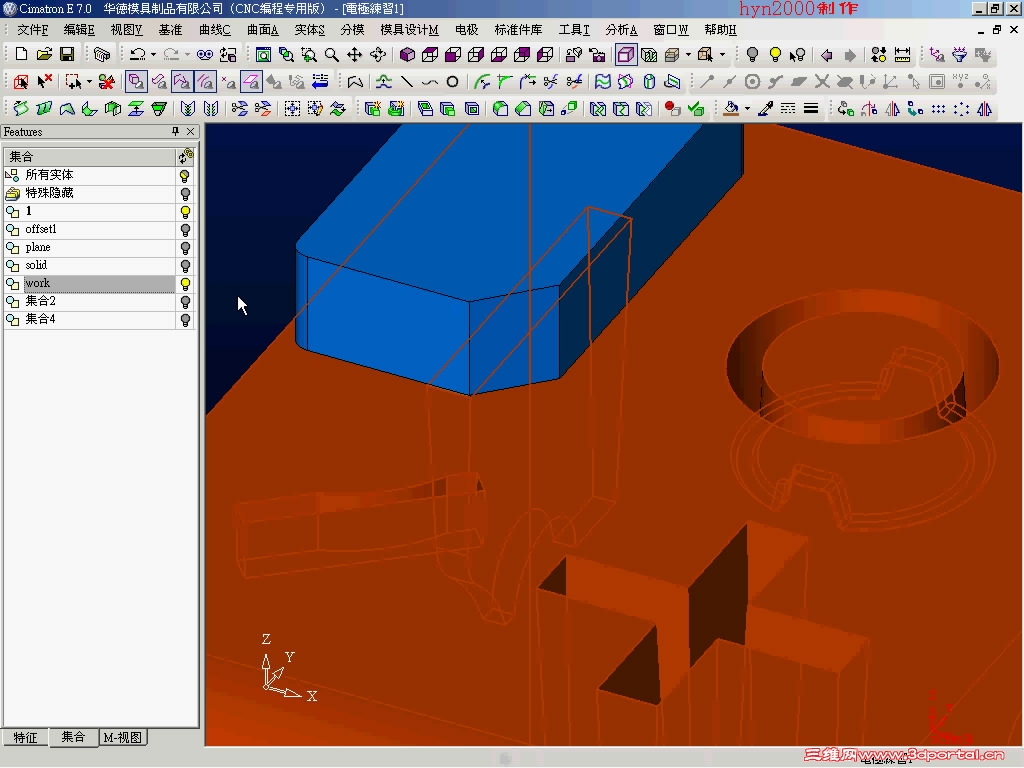The height and width of the screenshot is (768, 1024).
Task: Open the 文件F menu
Action: 33,30
